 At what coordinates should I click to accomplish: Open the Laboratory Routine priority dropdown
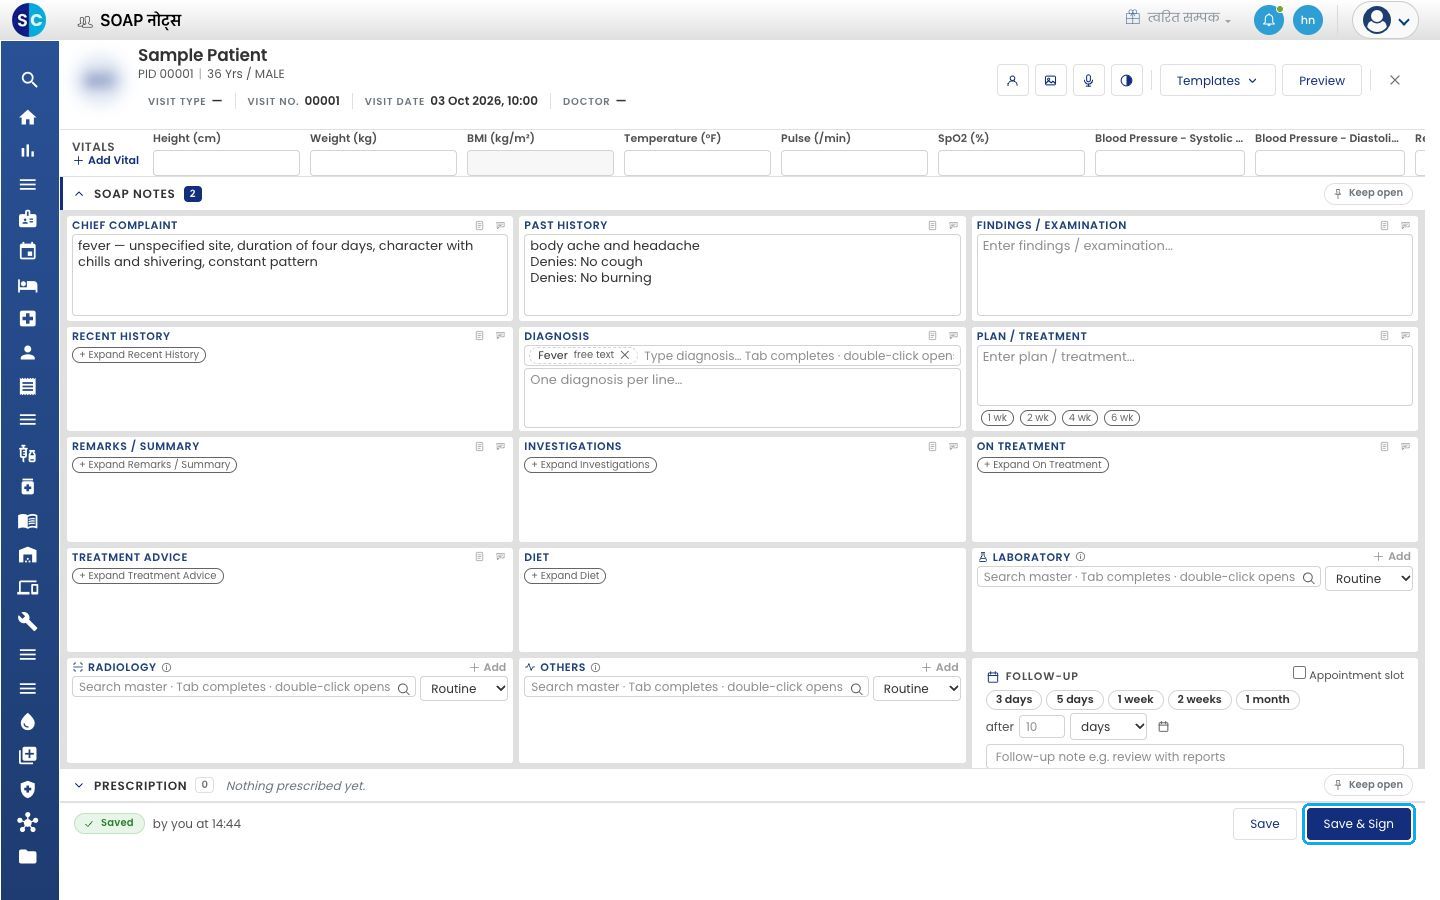(1369, 578)
